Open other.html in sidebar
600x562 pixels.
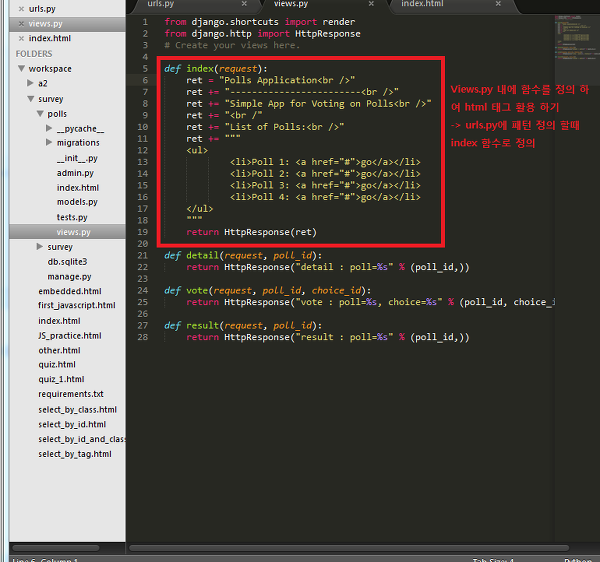point(59,350)
